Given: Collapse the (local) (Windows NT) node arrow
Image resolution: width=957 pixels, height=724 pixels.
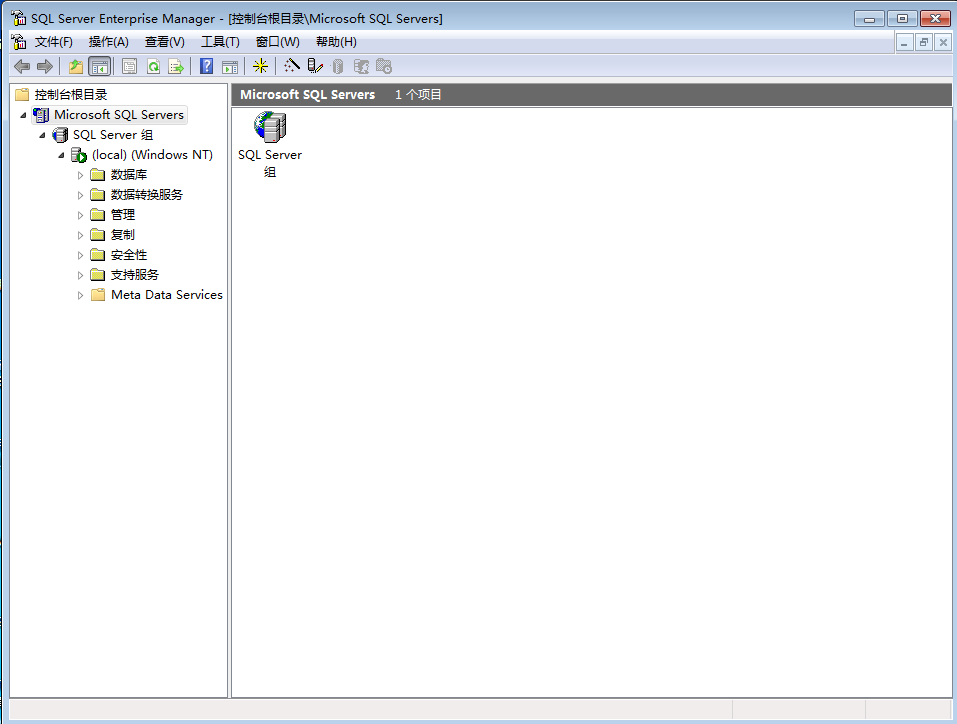Looking at the screenshot, I should click(61, 155).
